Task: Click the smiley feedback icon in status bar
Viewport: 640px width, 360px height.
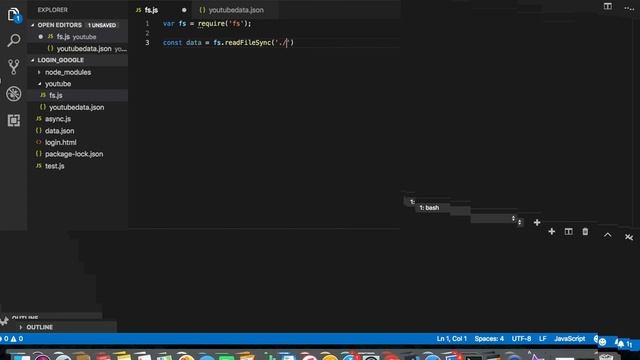Action: tap(602, 342)
